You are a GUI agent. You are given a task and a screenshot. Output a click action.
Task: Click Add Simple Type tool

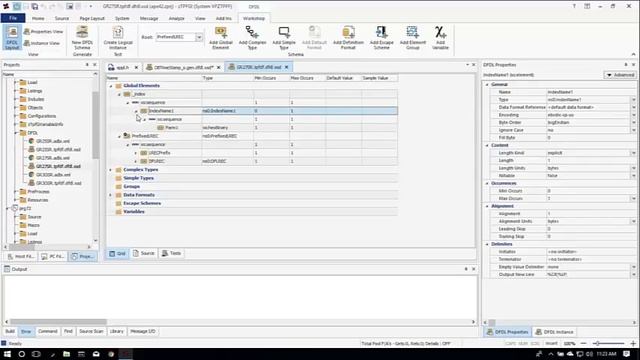click(x=284, y=38)
